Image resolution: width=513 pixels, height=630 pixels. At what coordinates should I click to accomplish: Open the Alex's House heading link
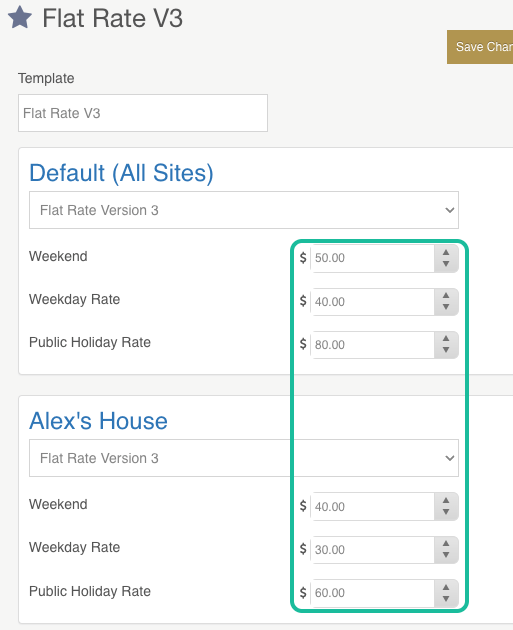pyautogui.click(x=98, y=421)
